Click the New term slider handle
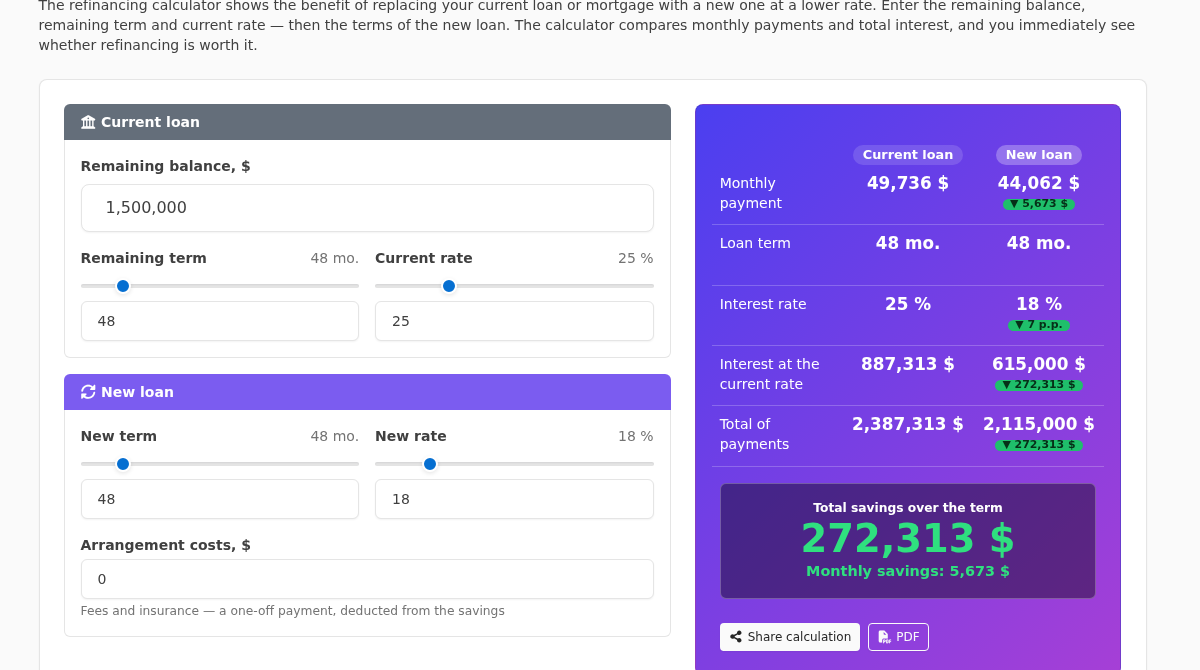The width and height of the screenshot is (1200, 670). point(123,464)
